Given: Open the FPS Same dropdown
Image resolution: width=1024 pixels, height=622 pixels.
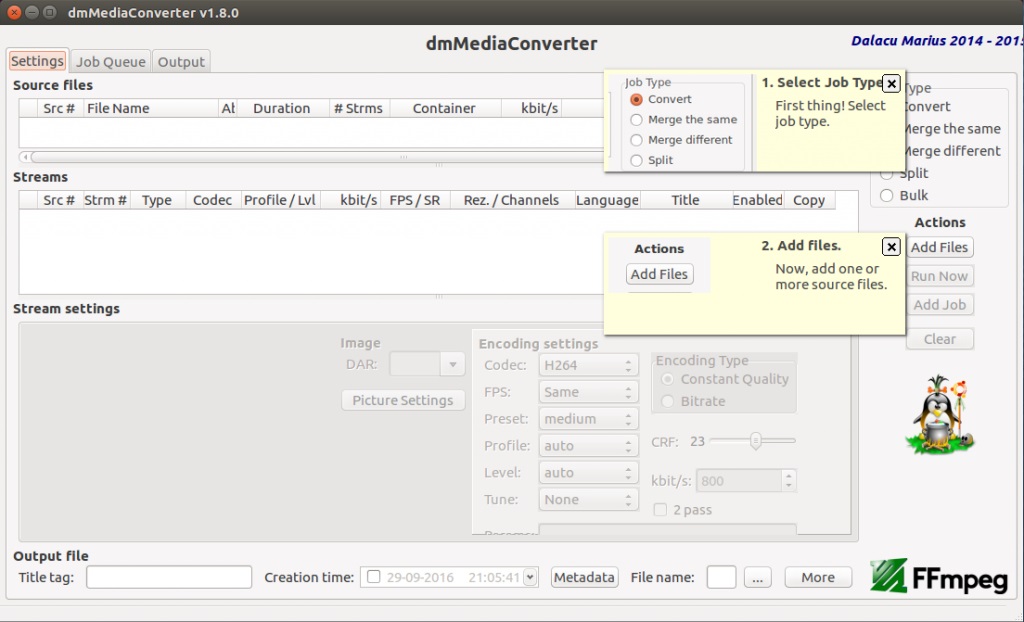Looking at the screenshot, I should point(588,392).
